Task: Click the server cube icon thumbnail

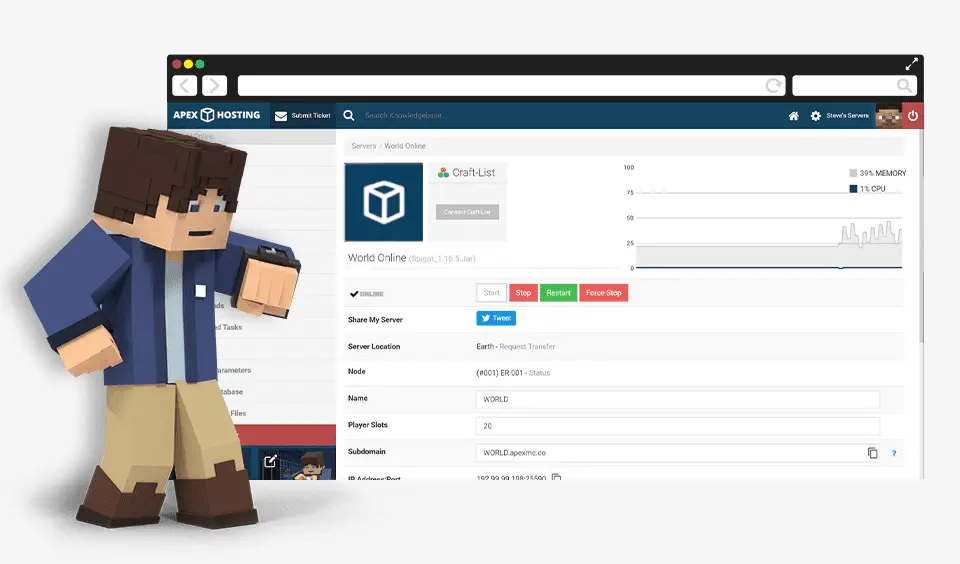Action: (x=384, y=202)
